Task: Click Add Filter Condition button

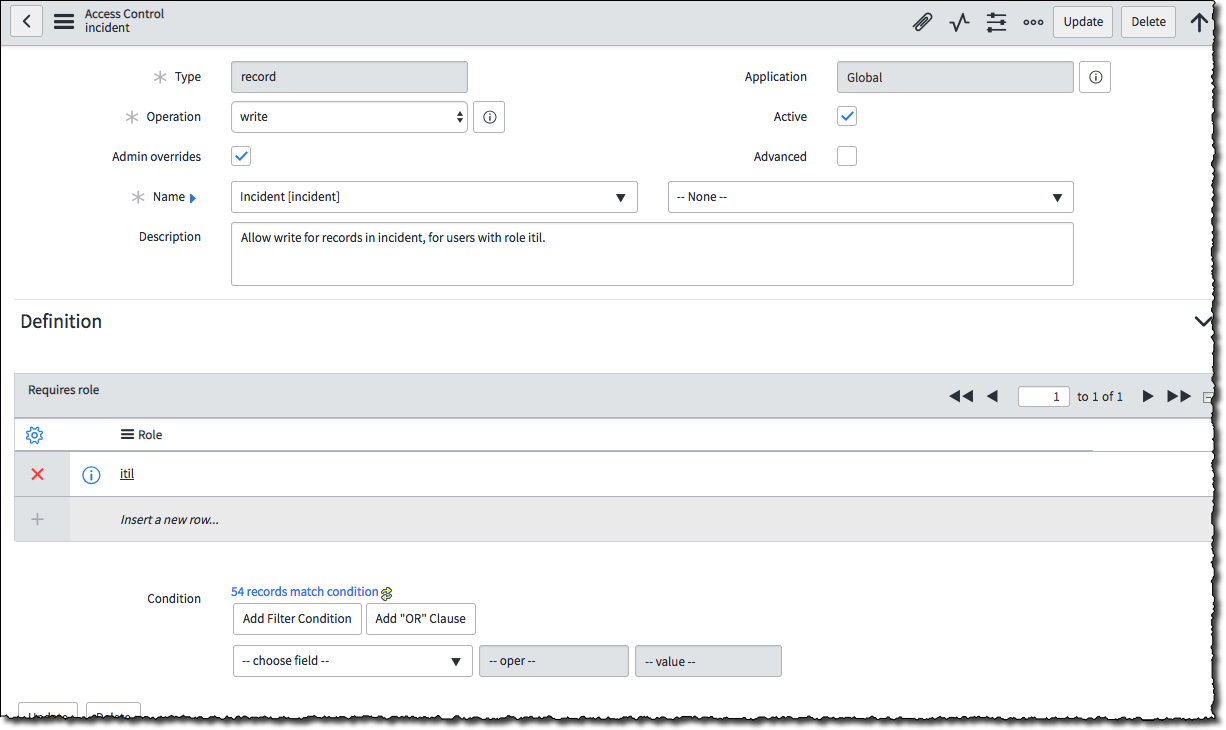Action: coord(297,619)
